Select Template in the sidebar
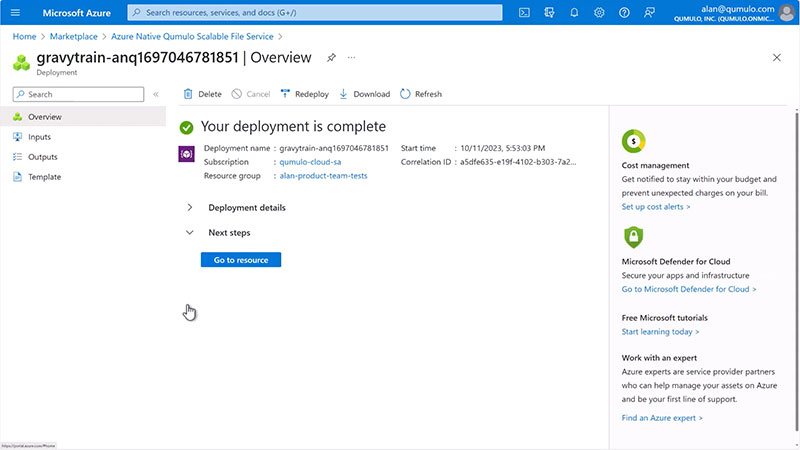This screenshot has width=800, height=450. click(x=44, y=177)
